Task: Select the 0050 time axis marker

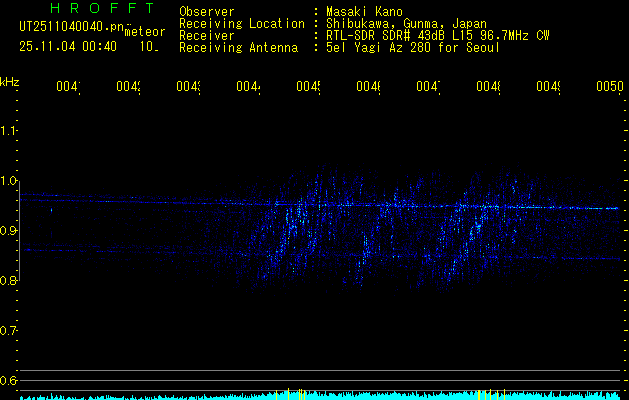Action: (x=609, y=88)
